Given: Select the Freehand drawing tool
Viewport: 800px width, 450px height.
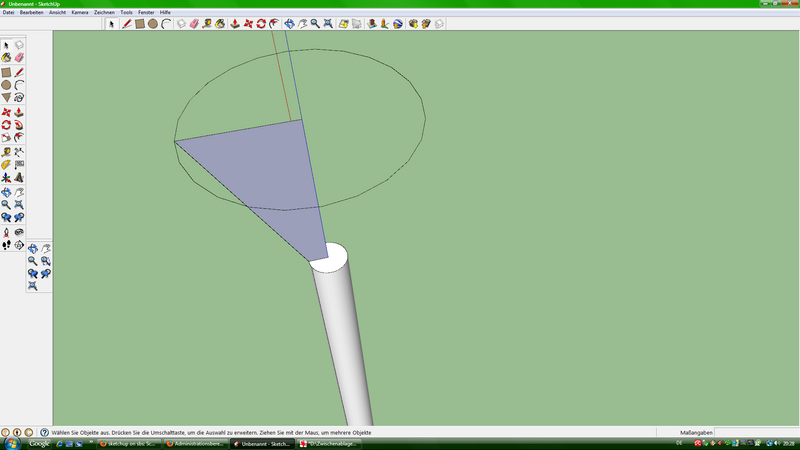Looking at the screenshot, I should (19, 98).
